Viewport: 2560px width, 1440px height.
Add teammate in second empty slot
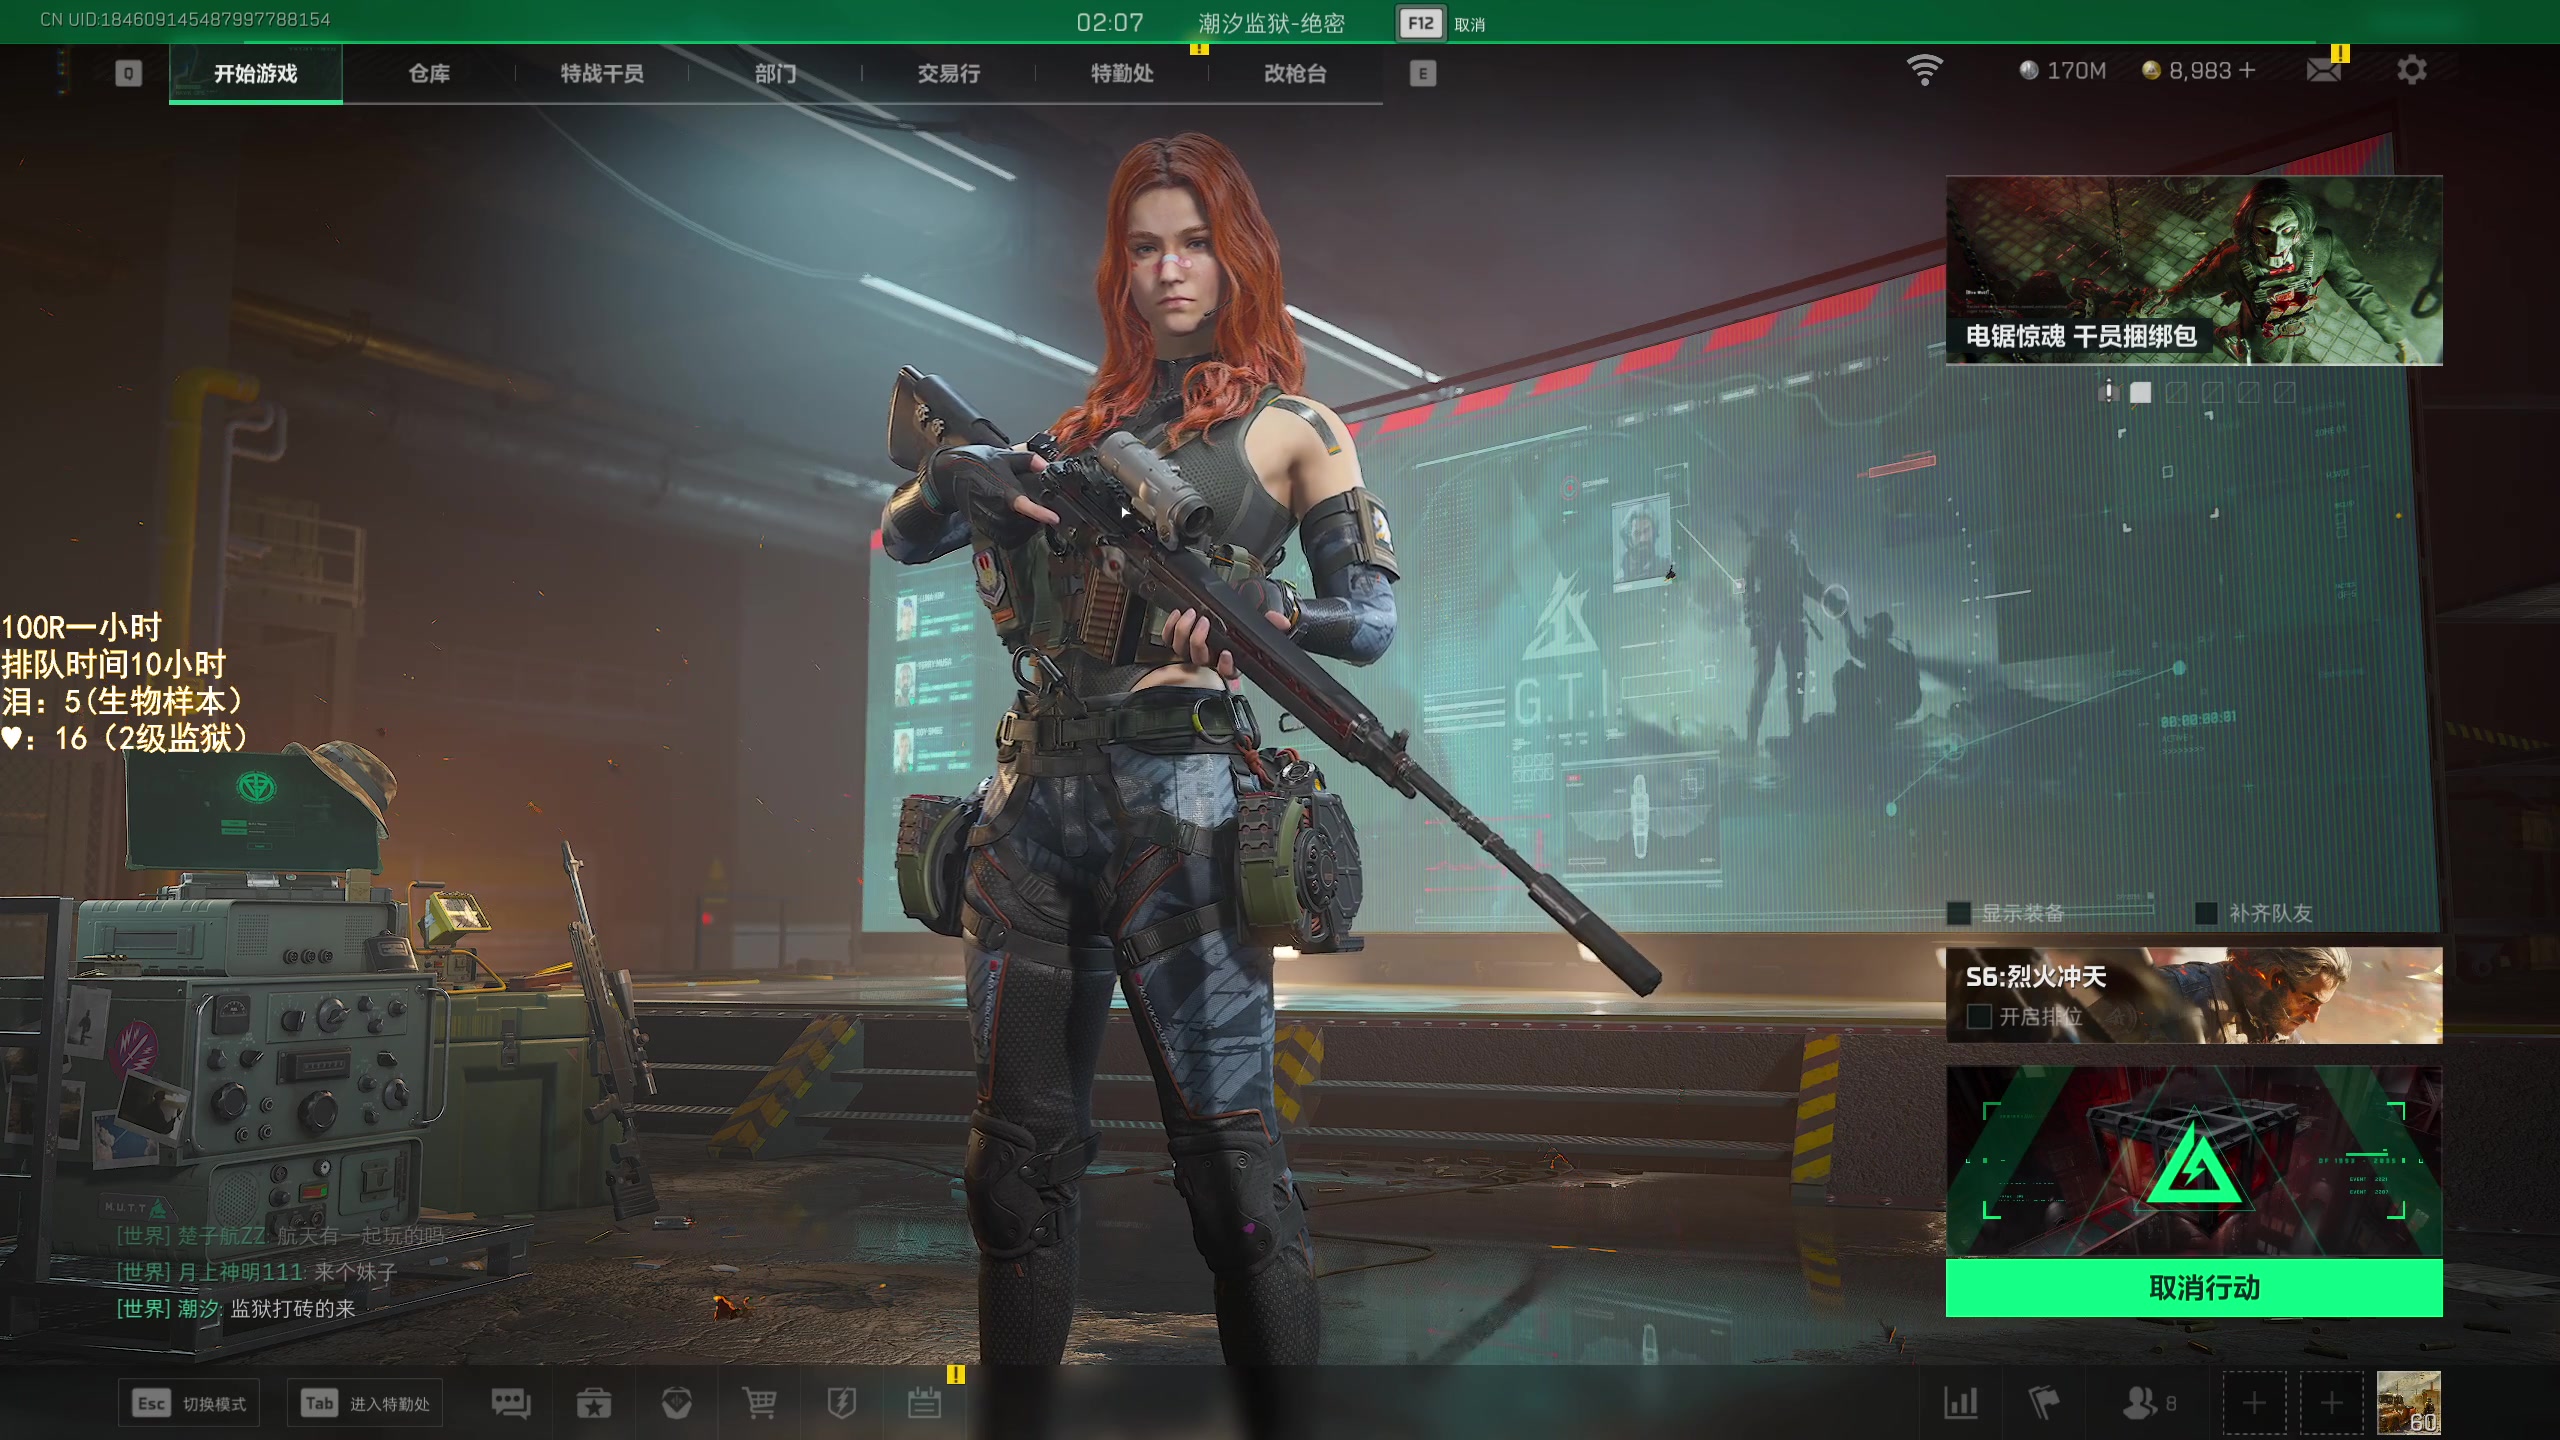coord(2332,1403)
